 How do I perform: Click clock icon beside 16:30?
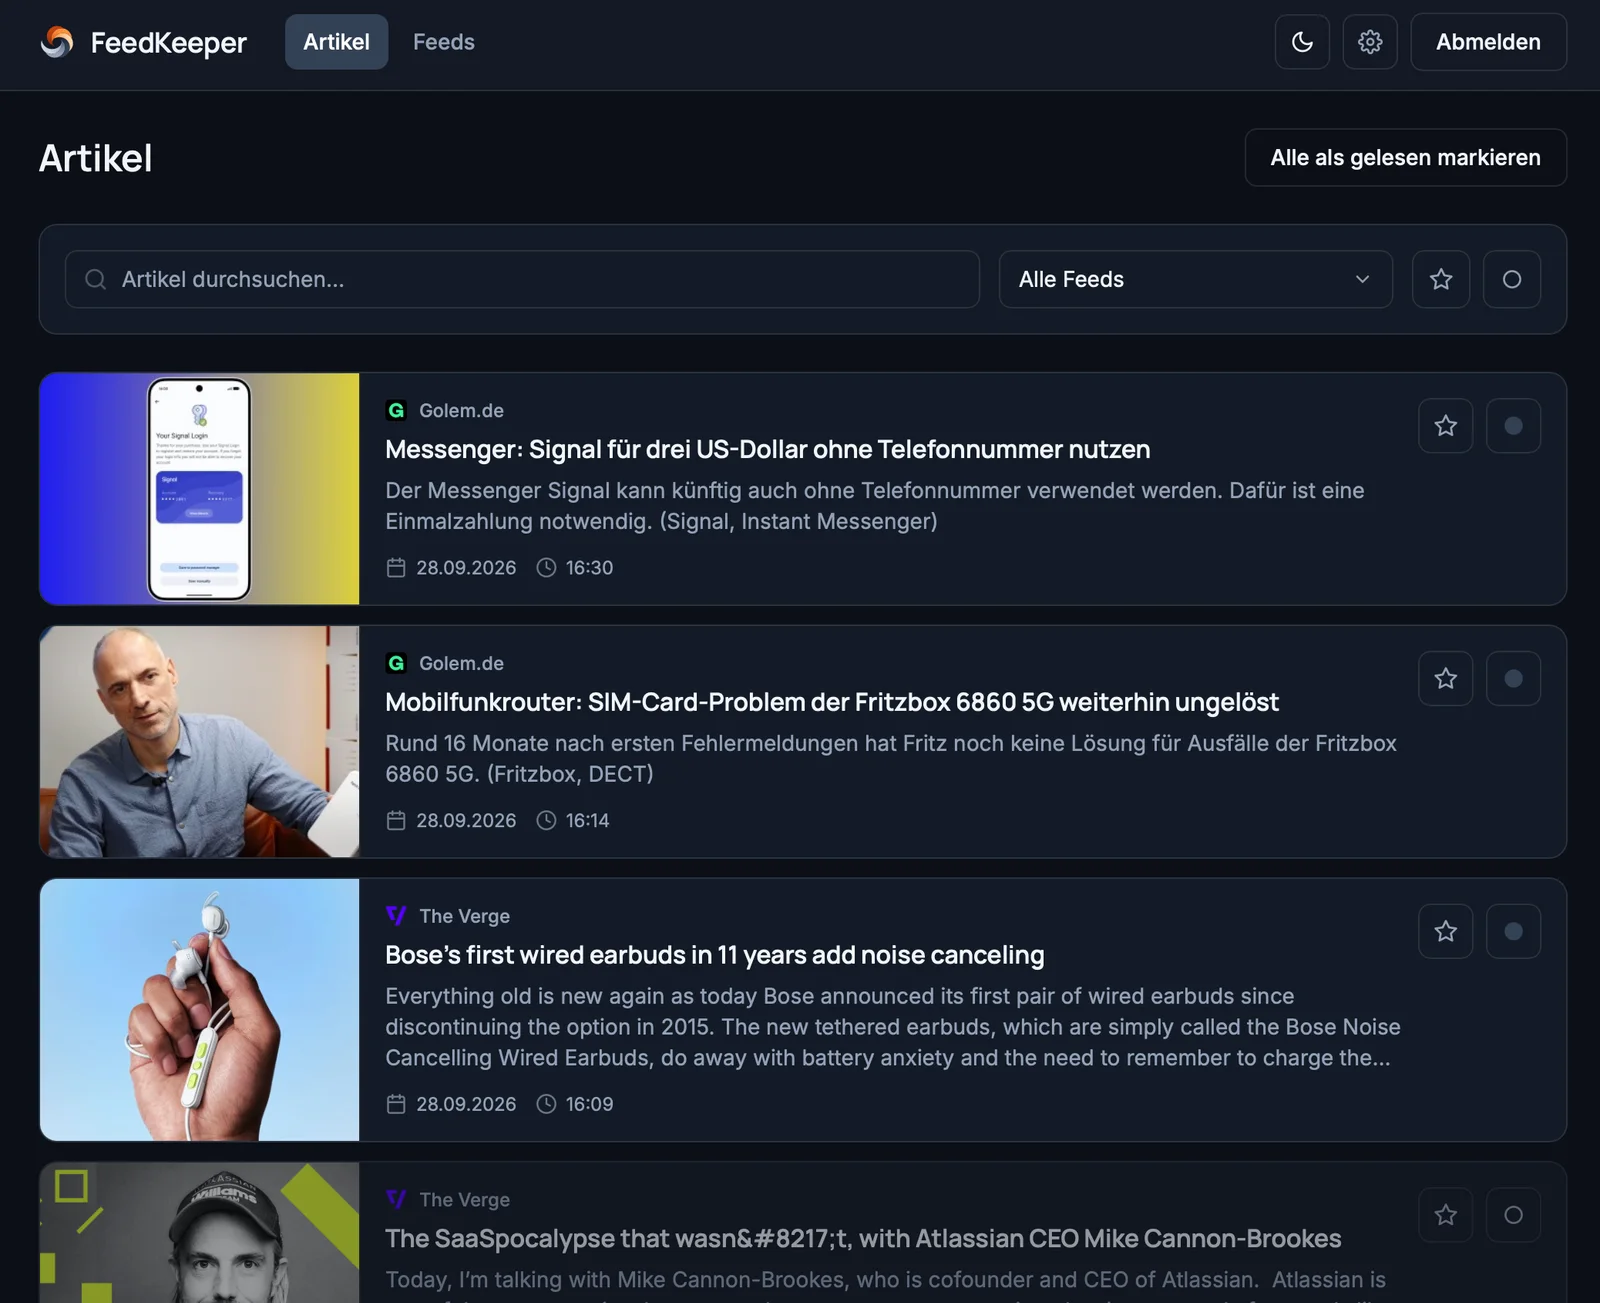(546, 568)
